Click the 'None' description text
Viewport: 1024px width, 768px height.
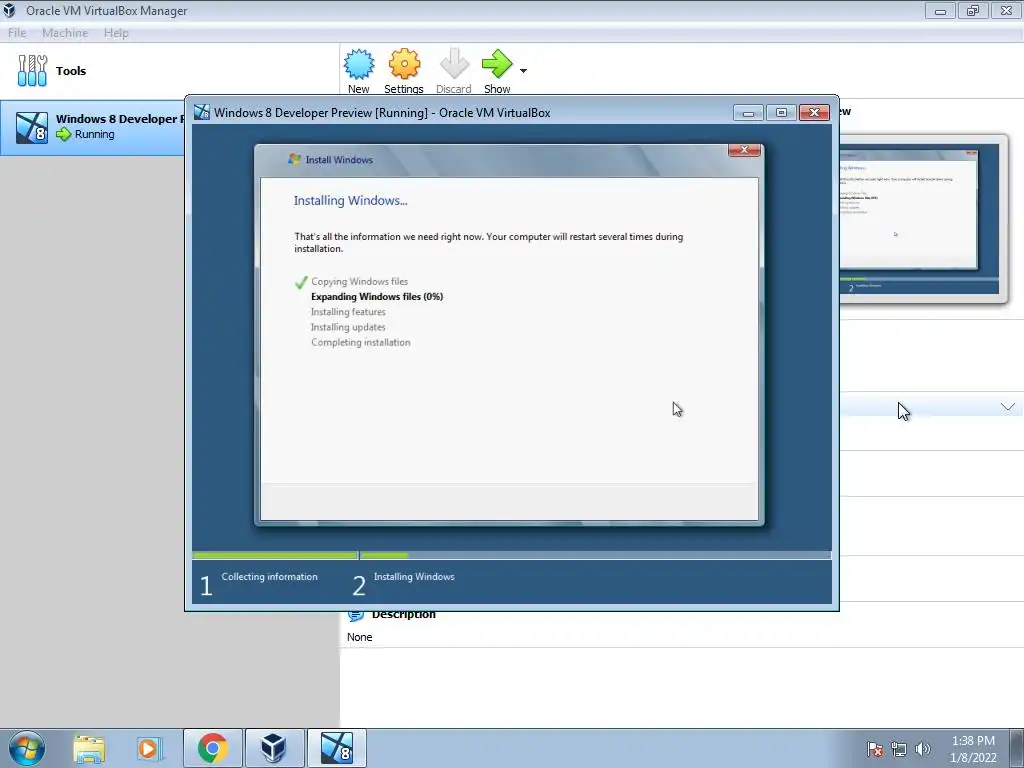point(360,637)
